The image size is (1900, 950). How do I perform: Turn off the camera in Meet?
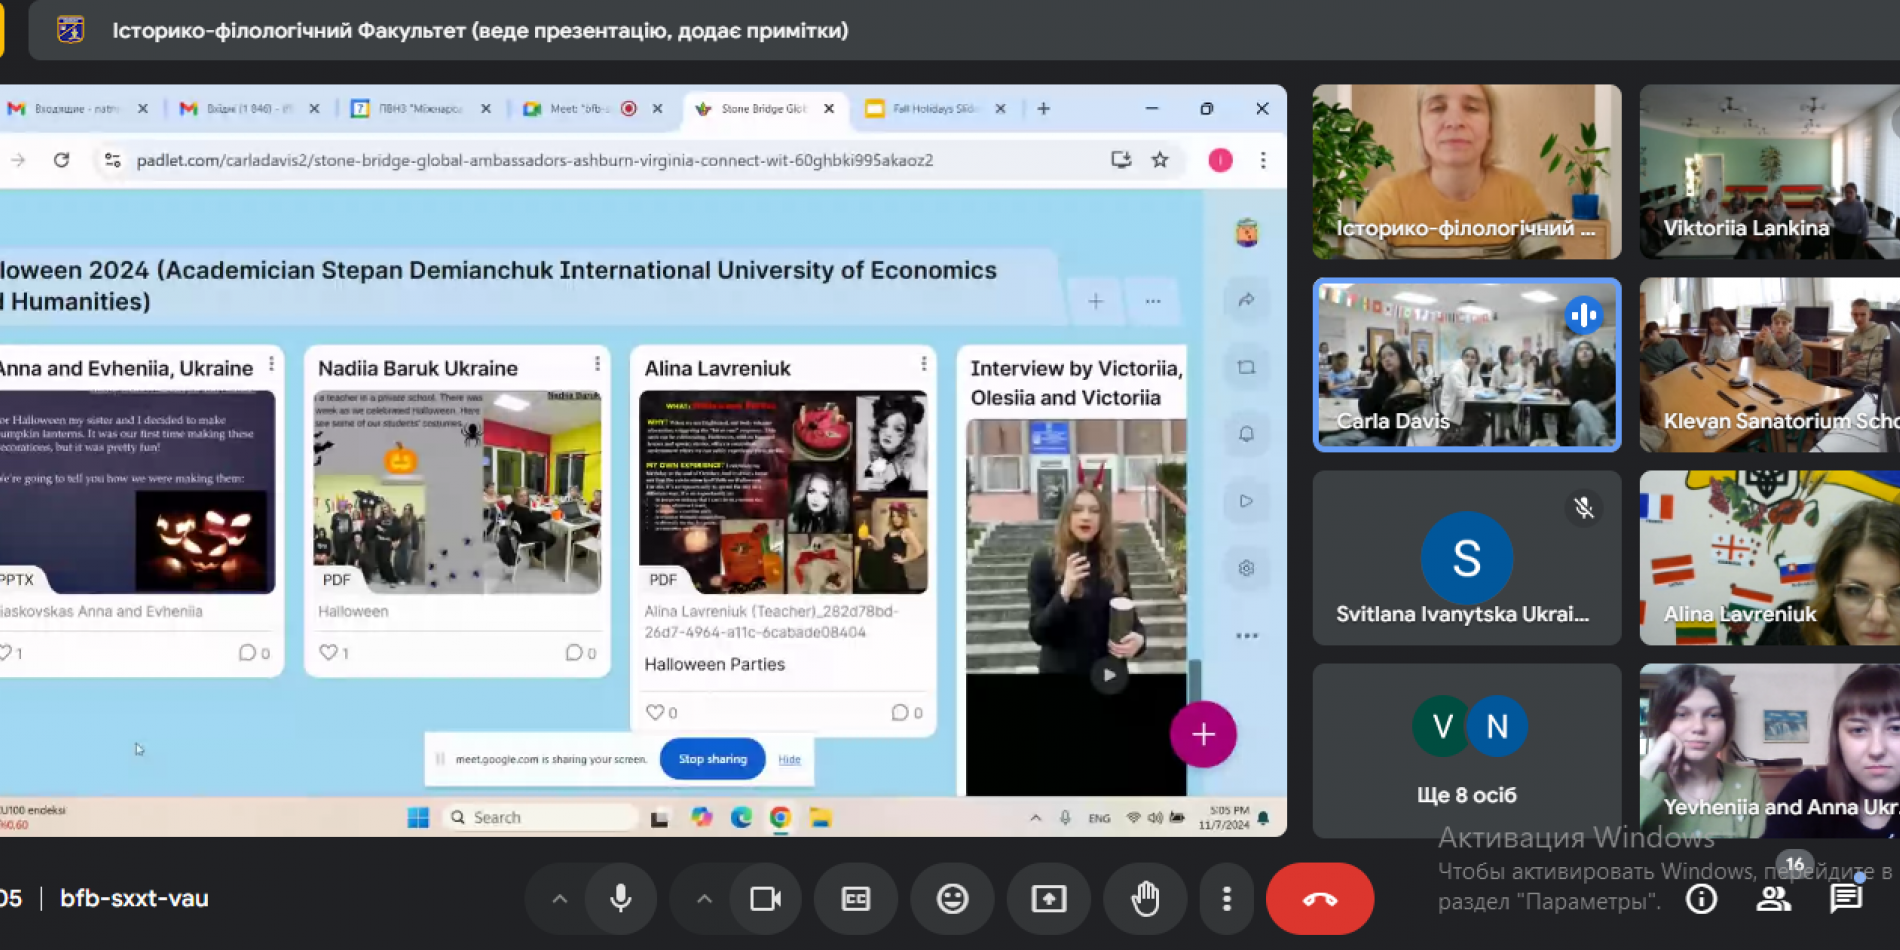(x=765, y=898)
